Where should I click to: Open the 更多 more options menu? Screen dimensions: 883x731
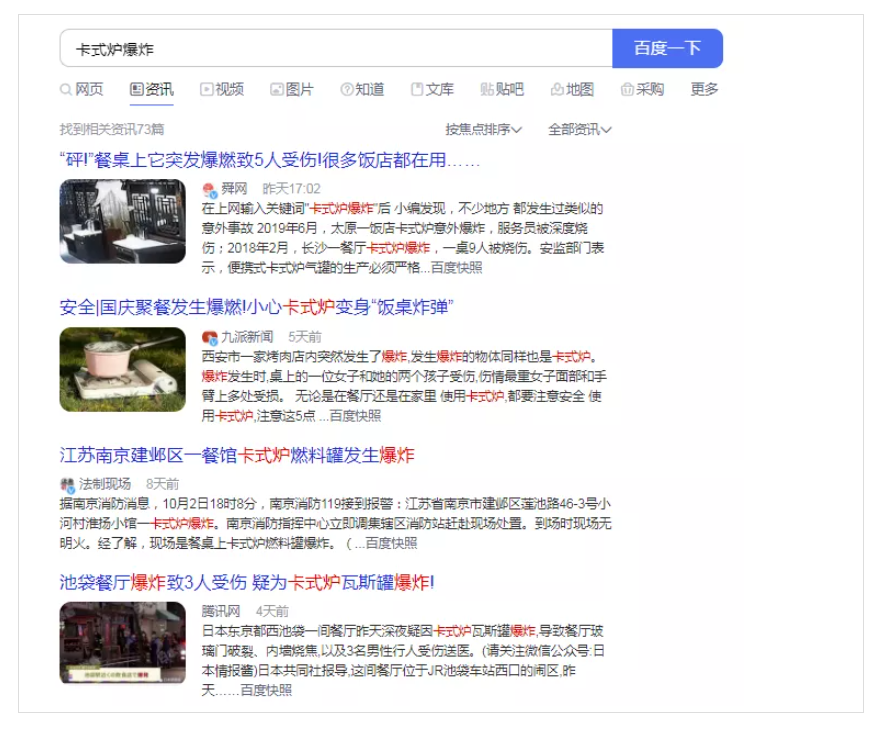coord(704,90)
